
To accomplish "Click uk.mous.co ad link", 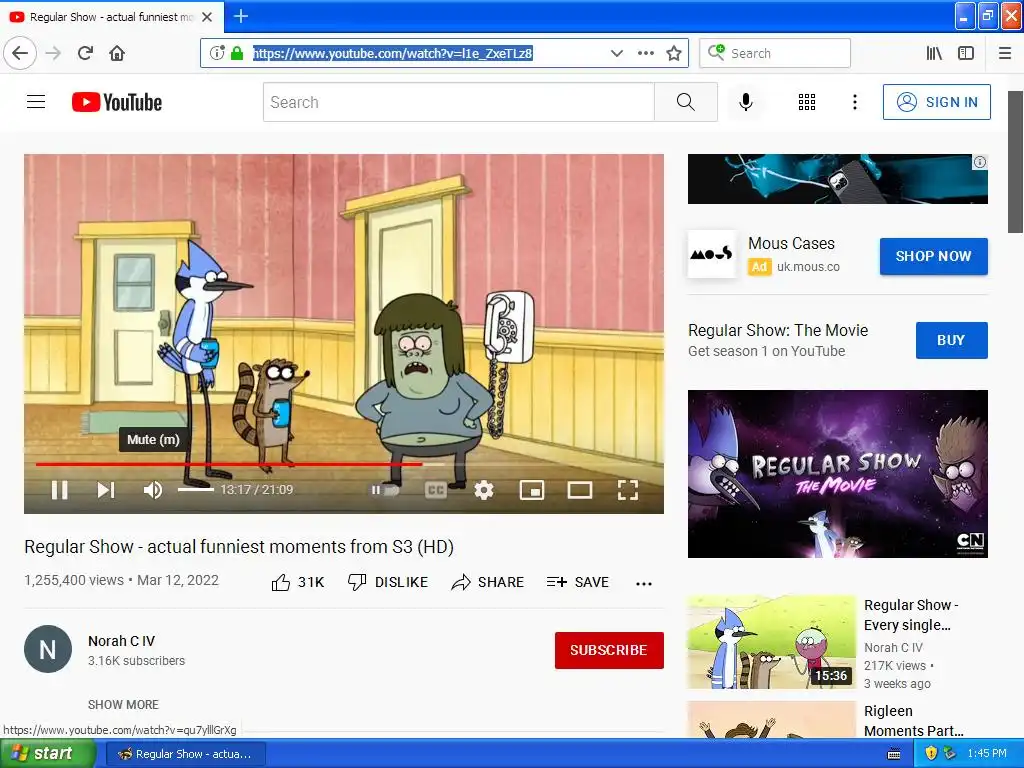I will 808,266.
